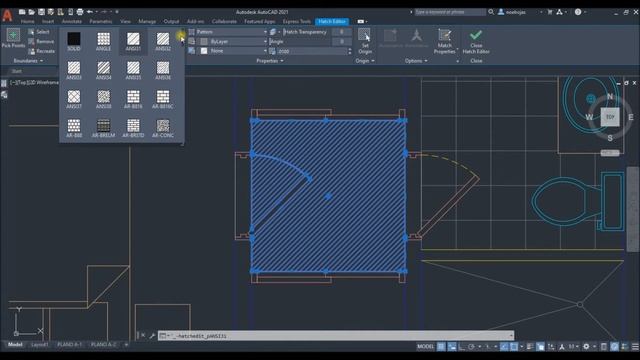Image resolution: width=640 pixels, height=360 pixels.
Task: Open the AutoCAD application menu logo
Action: click(x=7, y=16)
